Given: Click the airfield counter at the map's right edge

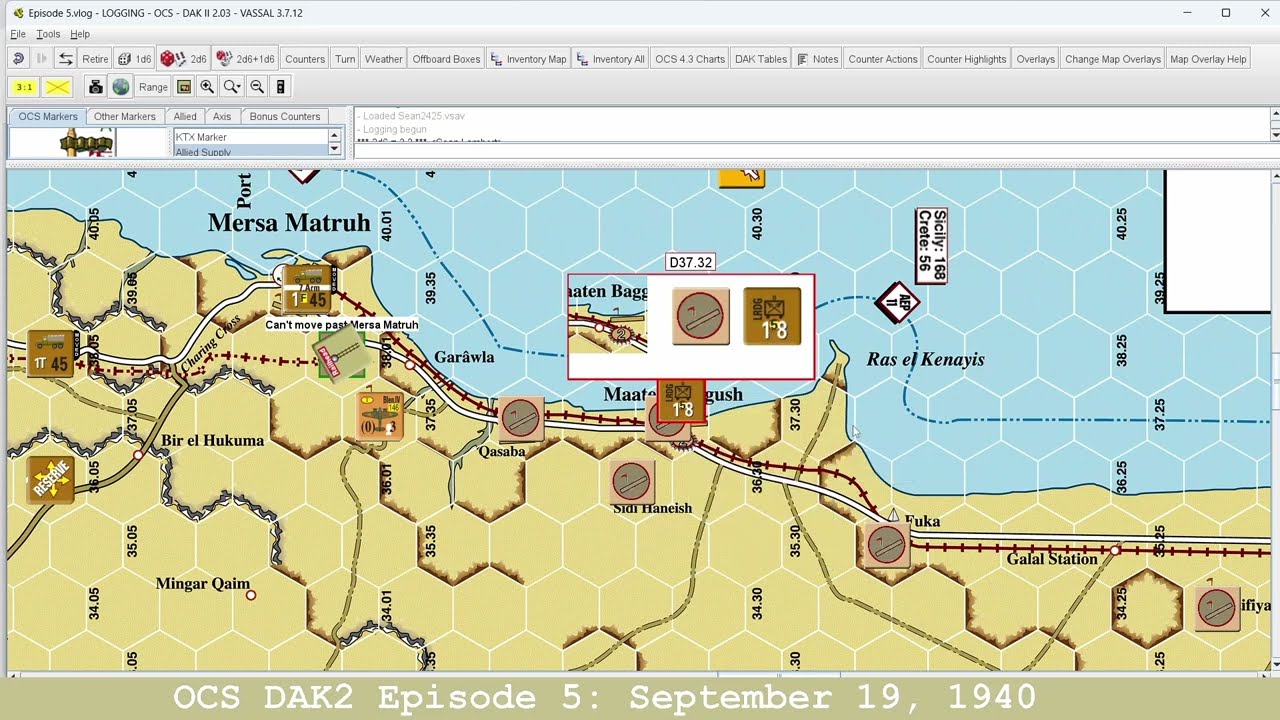Looking at the screenshot, I should click(1217, 608).
